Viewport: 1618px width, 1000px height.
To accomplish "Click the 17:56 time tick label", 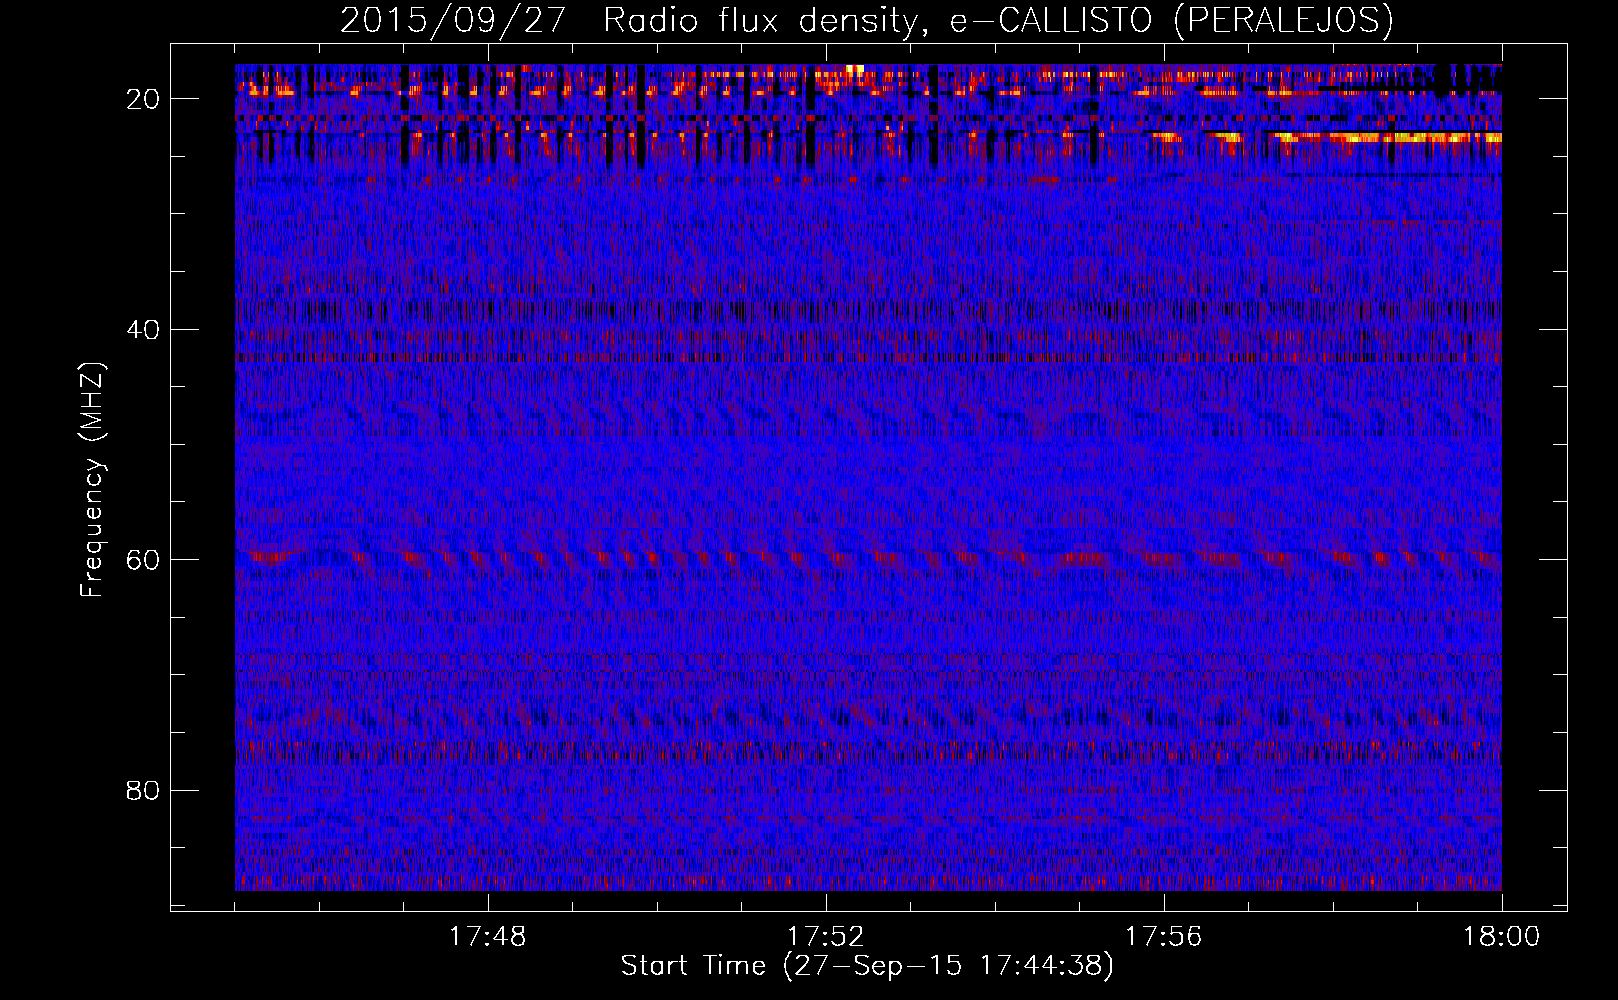I will [x=1164, y=937].
